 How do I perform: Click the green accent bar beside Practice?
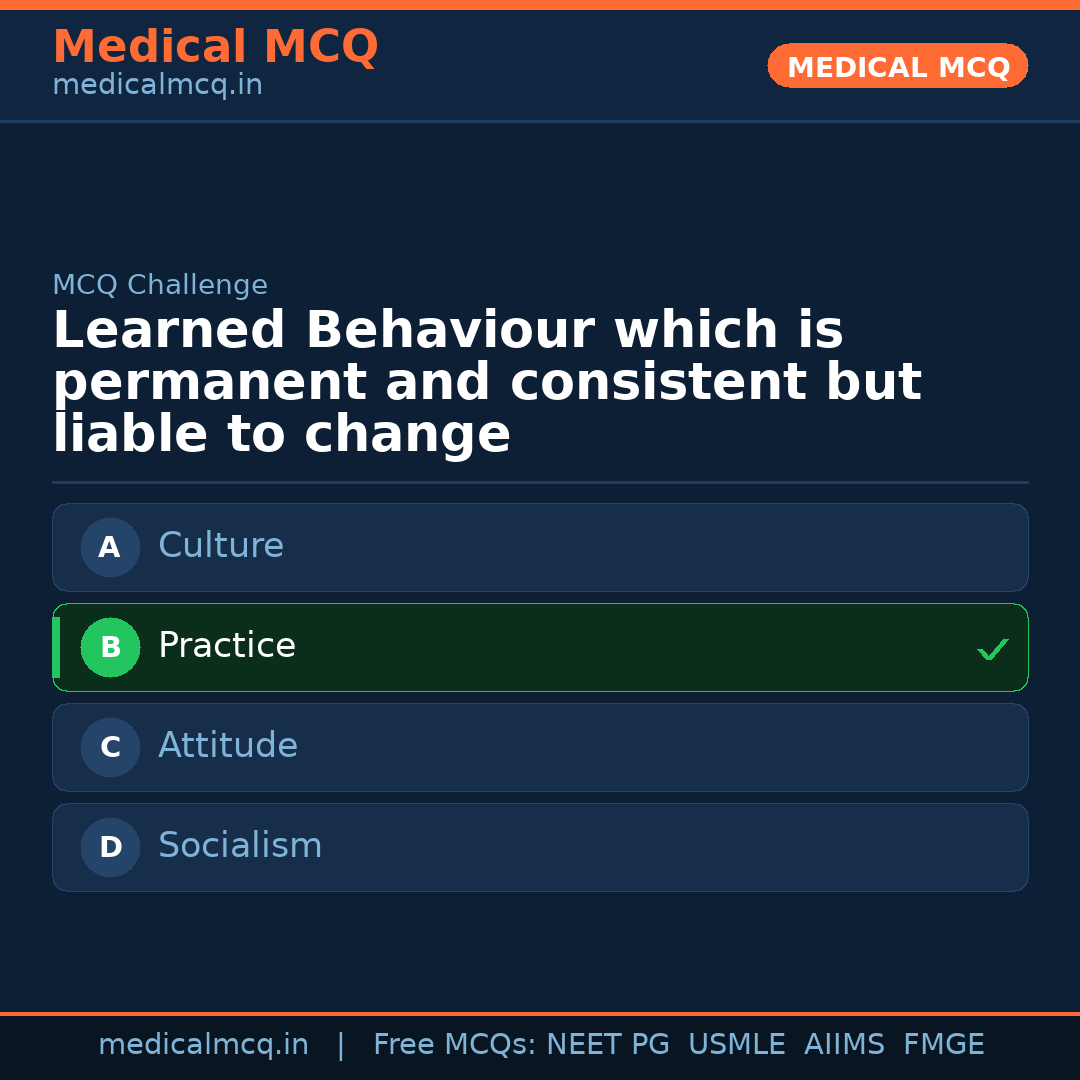[x=55, y=647]
